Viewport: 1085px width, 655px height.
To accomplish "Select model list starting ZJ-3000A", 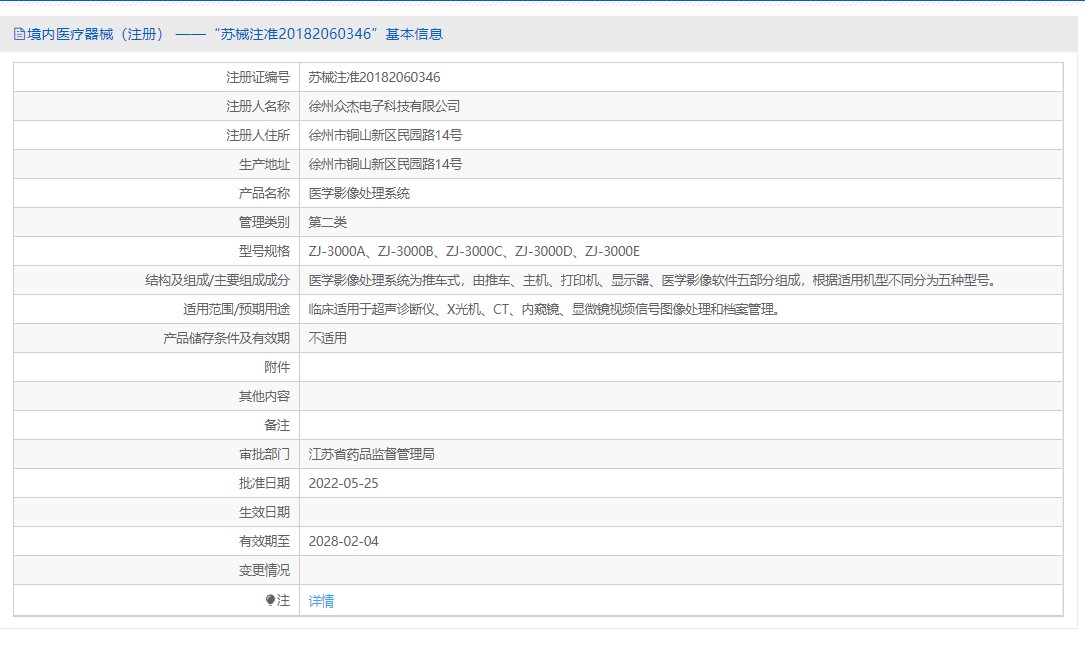I will click(474, 252).
